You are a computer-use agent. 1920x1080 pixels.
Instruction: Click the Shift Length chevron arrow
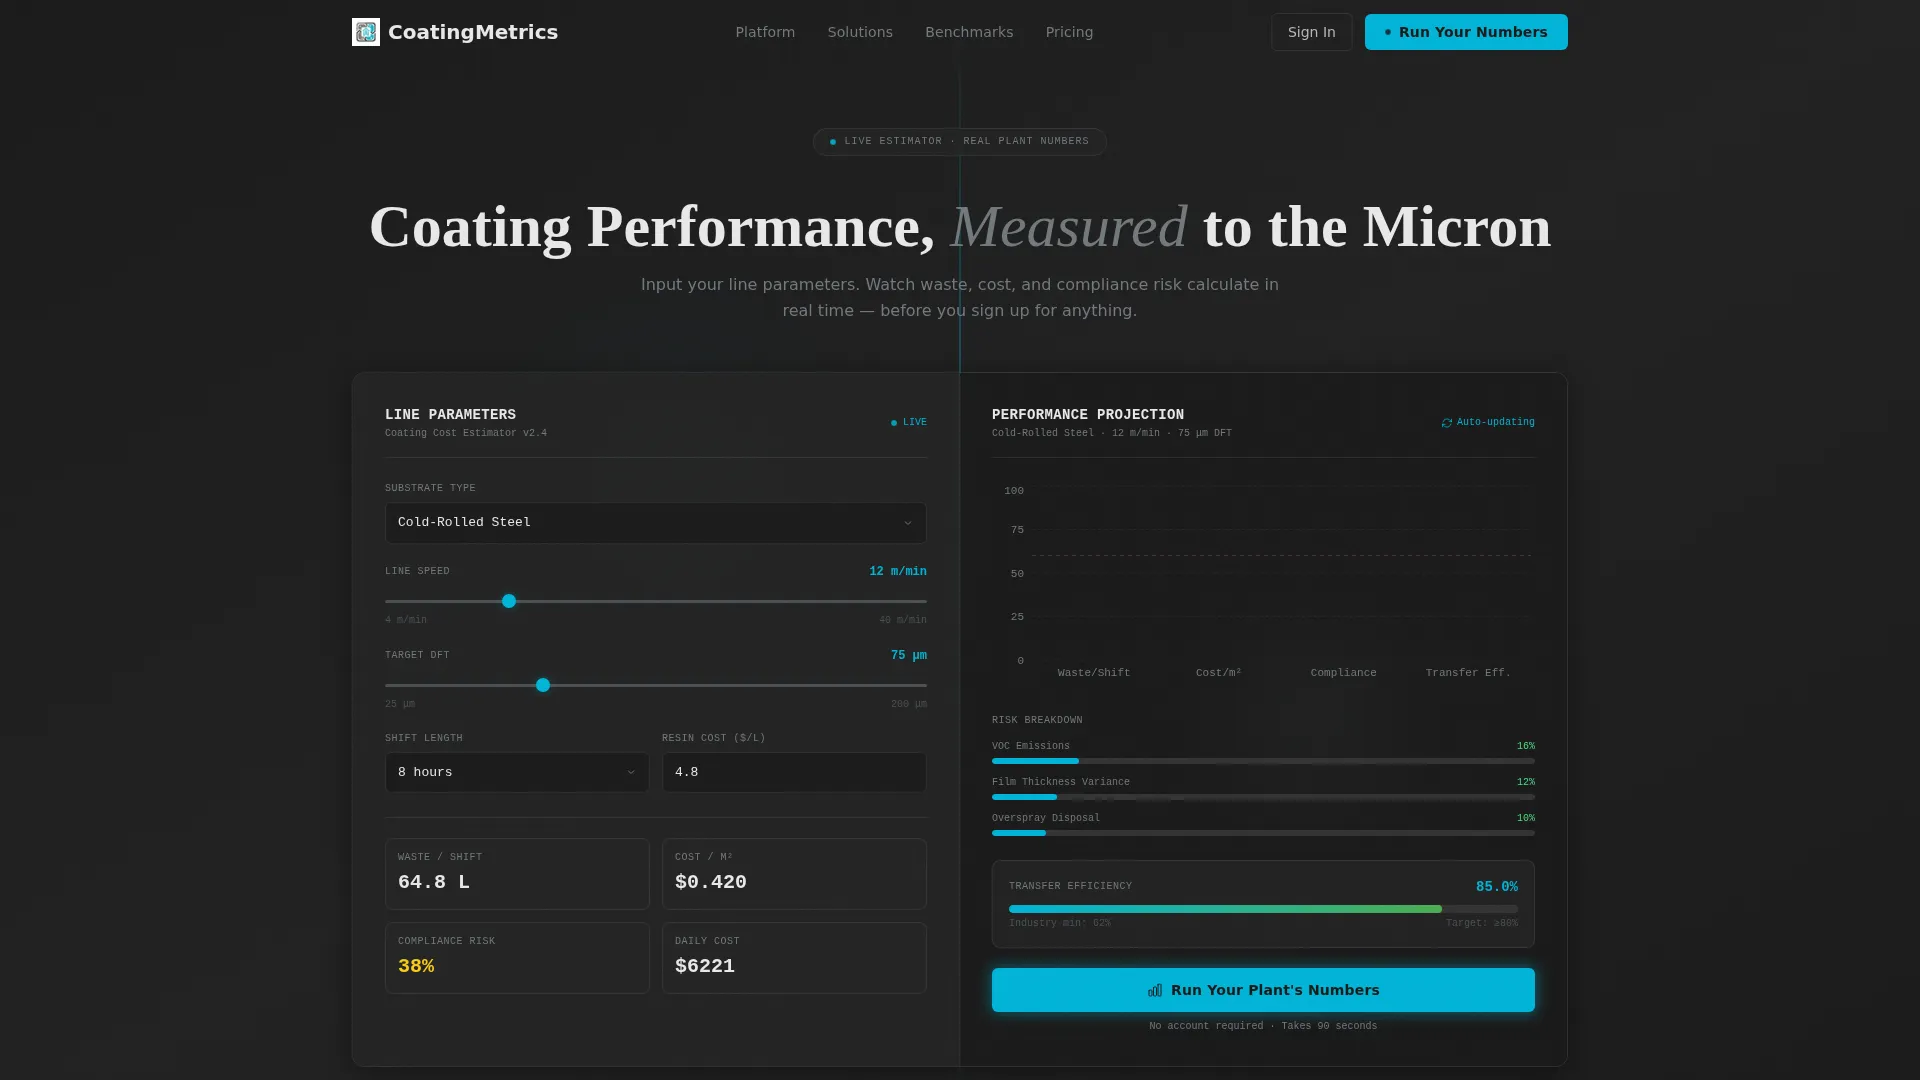(x=631, y=772)
